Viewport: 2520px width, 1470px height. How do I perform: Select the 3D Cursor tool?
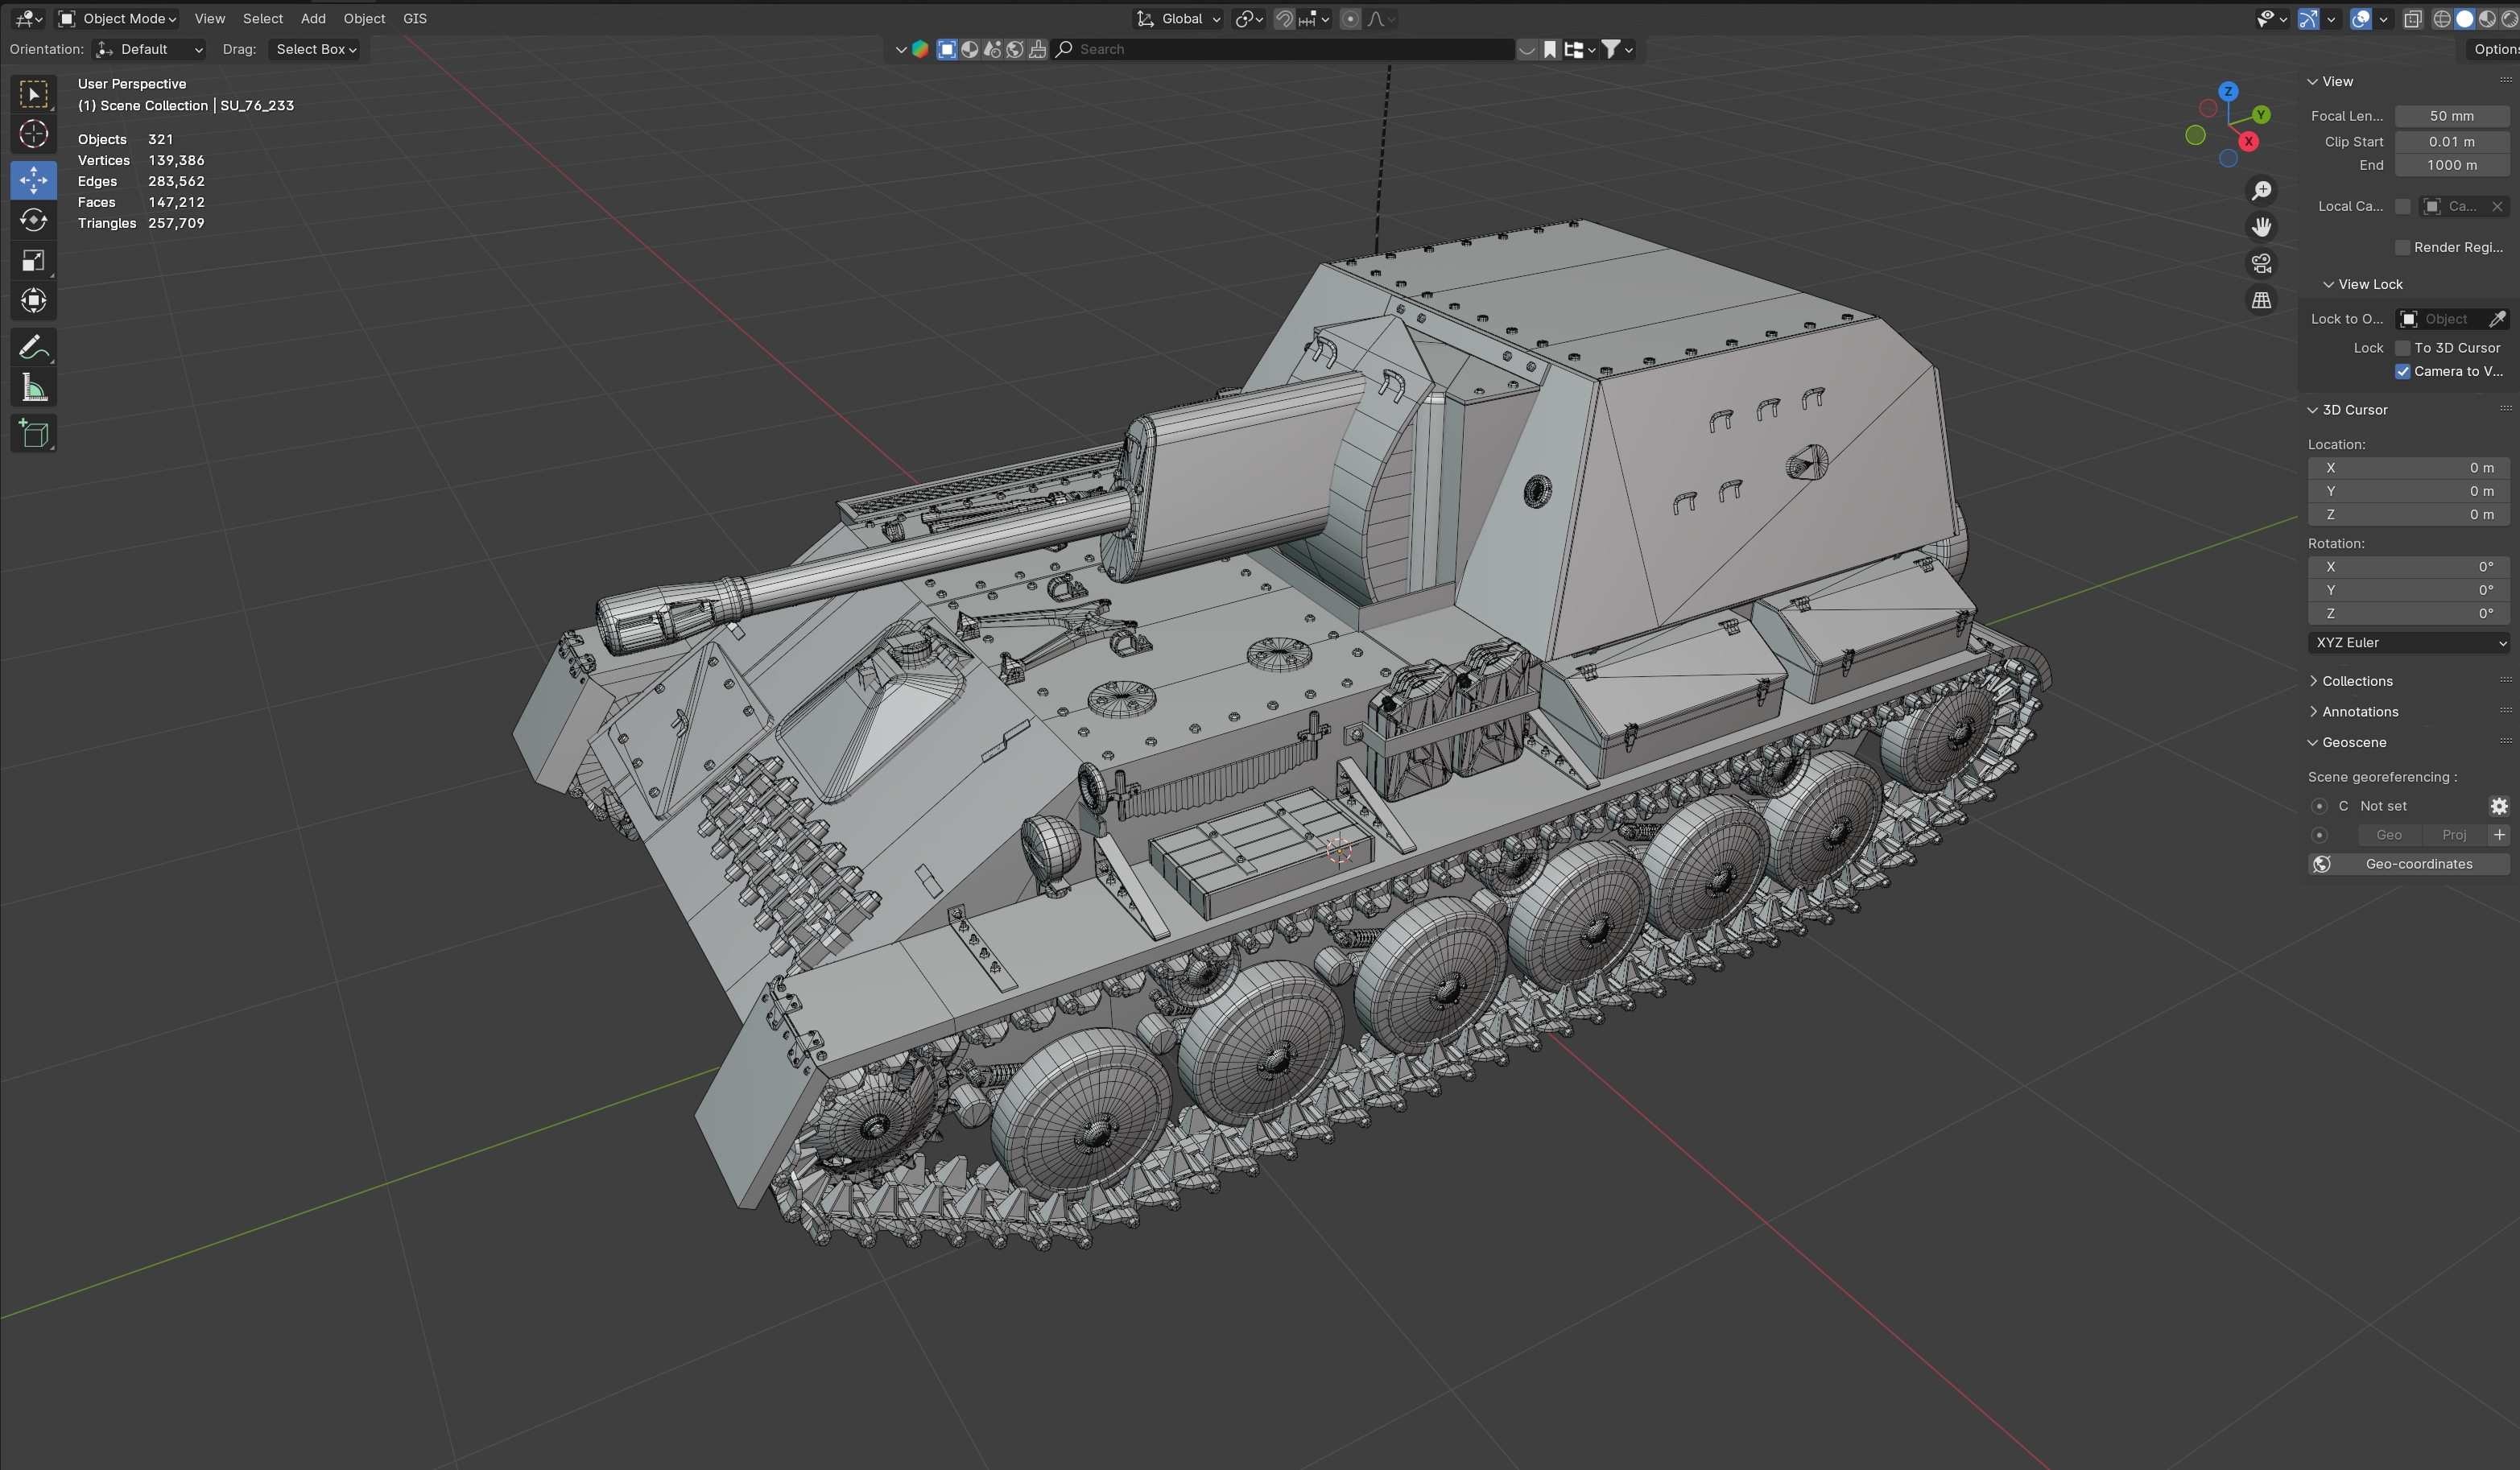pyautogui.click(x=33, y=134)
